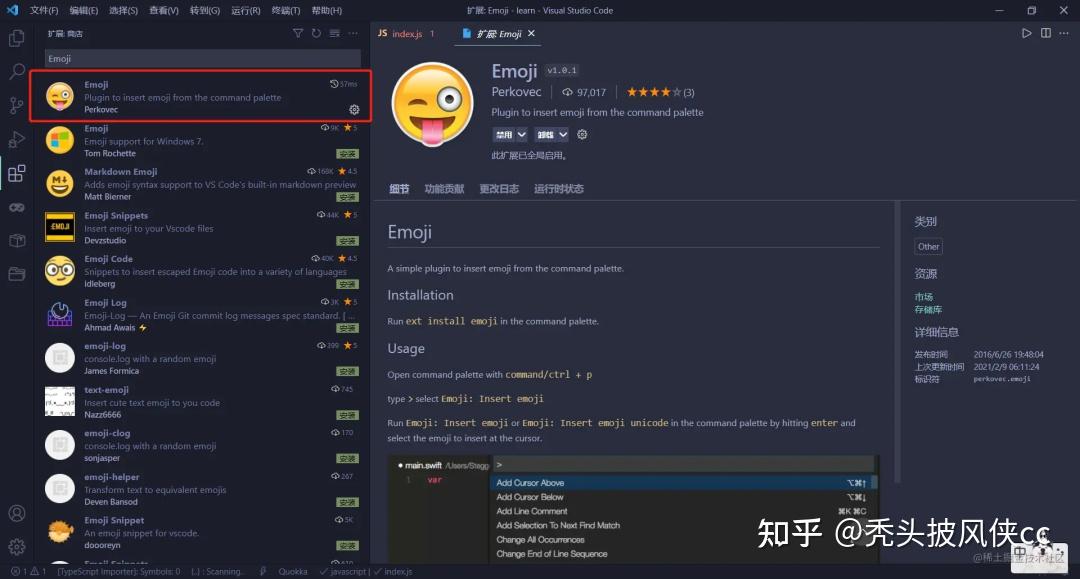Open errors and warnings count in status bar
The height and width of the screenshot is (579, 1080).
point(28,571)
